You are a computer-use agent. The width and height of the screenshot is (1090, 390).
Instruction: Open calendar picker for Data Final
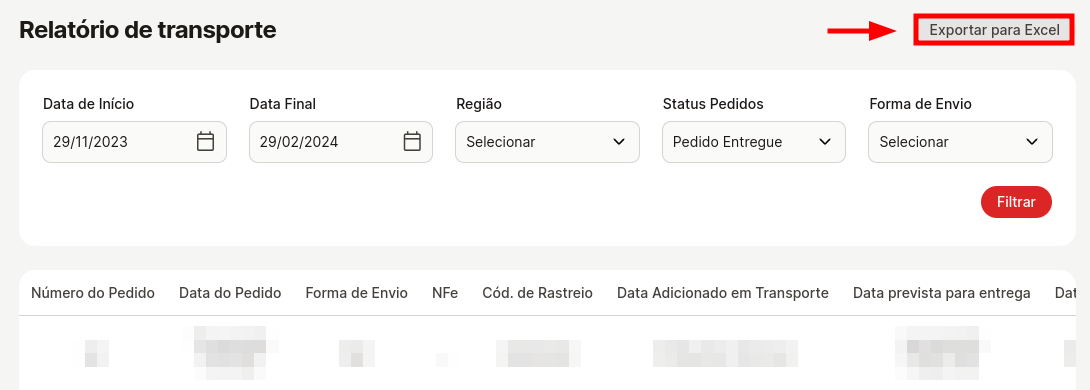point(412,142)
